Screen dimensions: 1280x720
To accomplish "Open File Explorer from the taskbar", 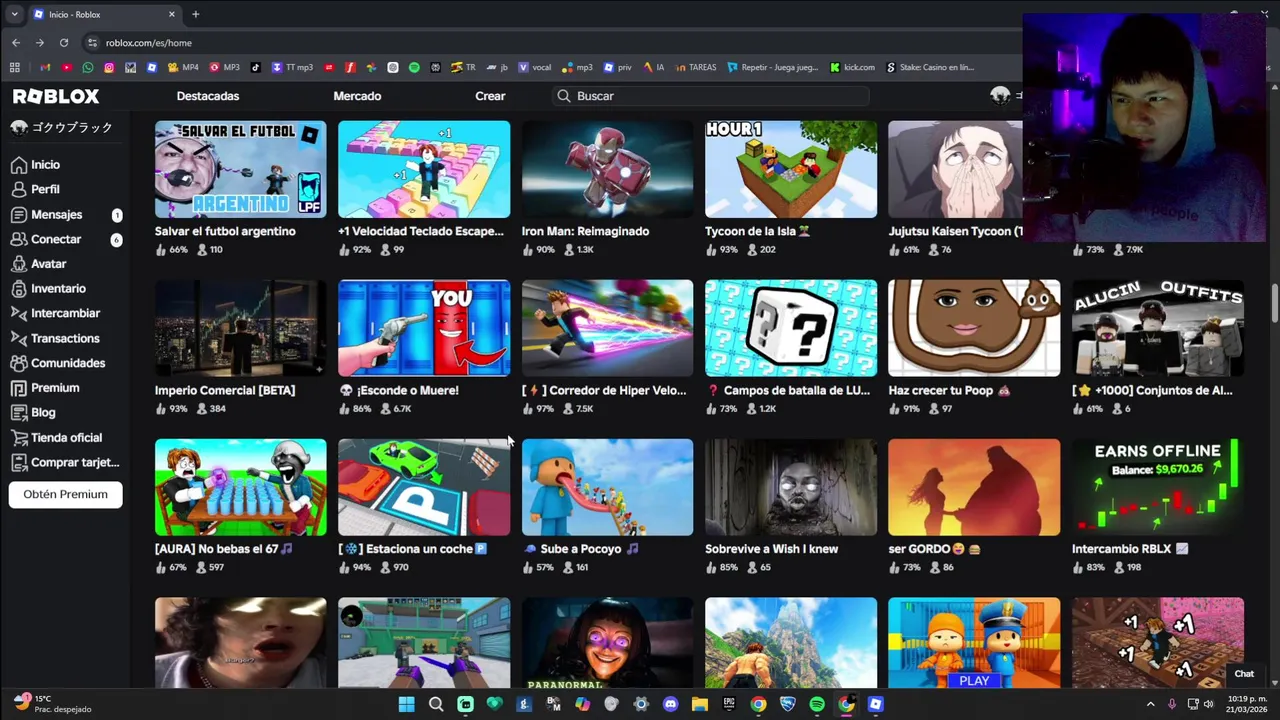I will (x=700, y=704).
